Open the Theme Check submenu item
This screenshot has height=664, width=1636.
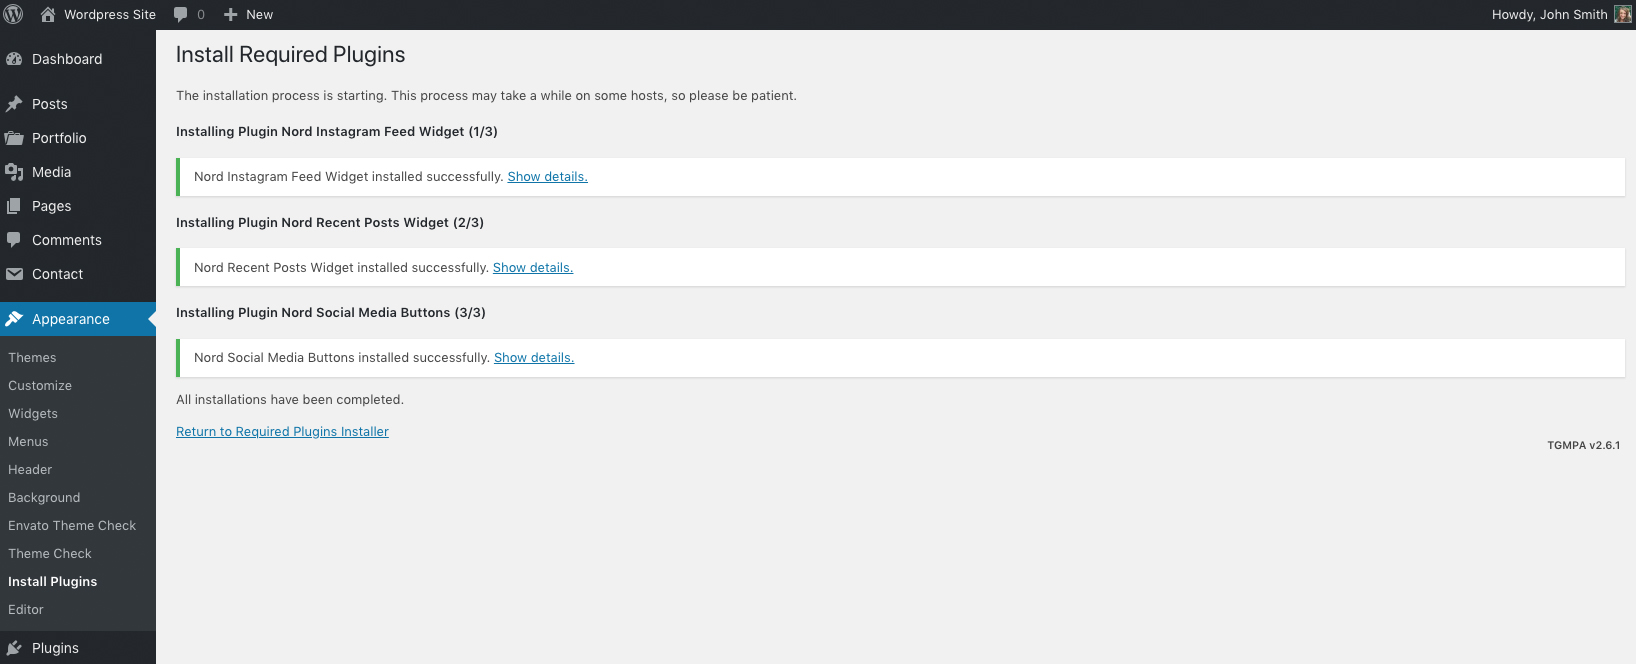pyautogui.click(x=50, y=553)
